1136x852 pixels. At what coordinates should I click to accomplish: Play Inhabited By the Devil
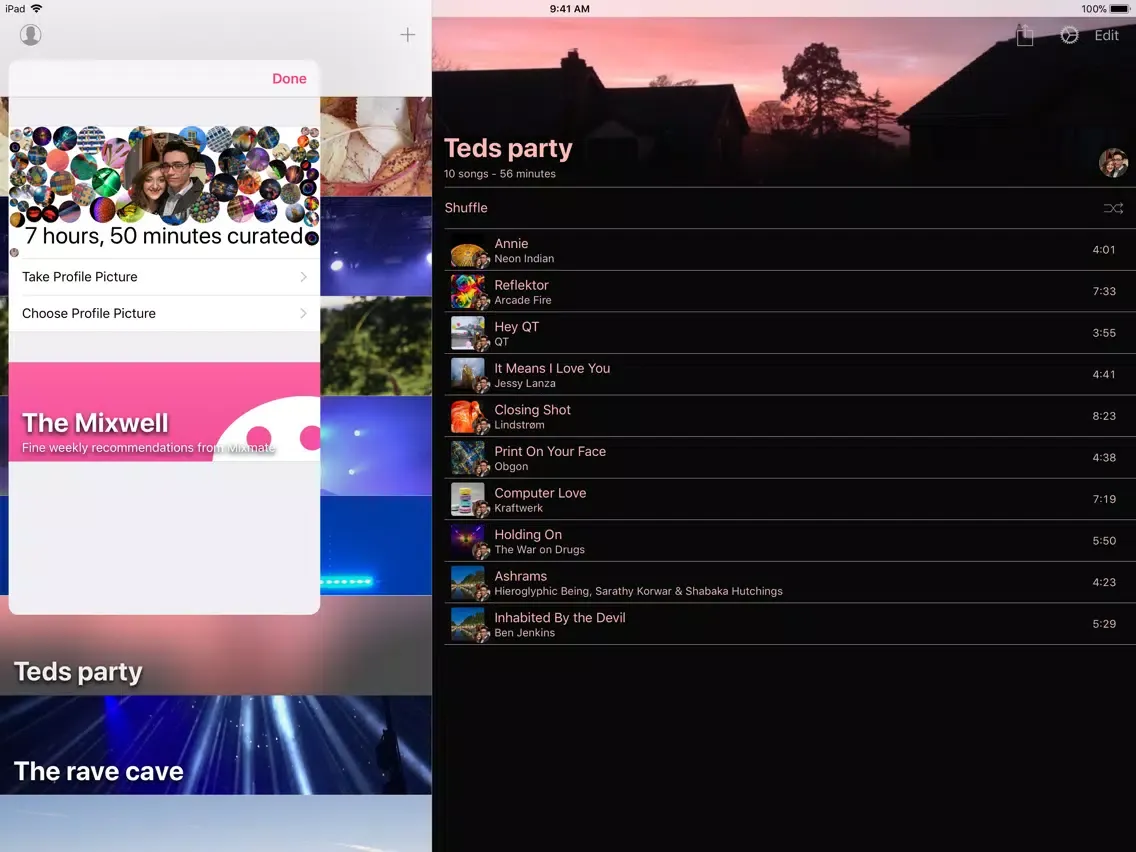pos(790,625)
